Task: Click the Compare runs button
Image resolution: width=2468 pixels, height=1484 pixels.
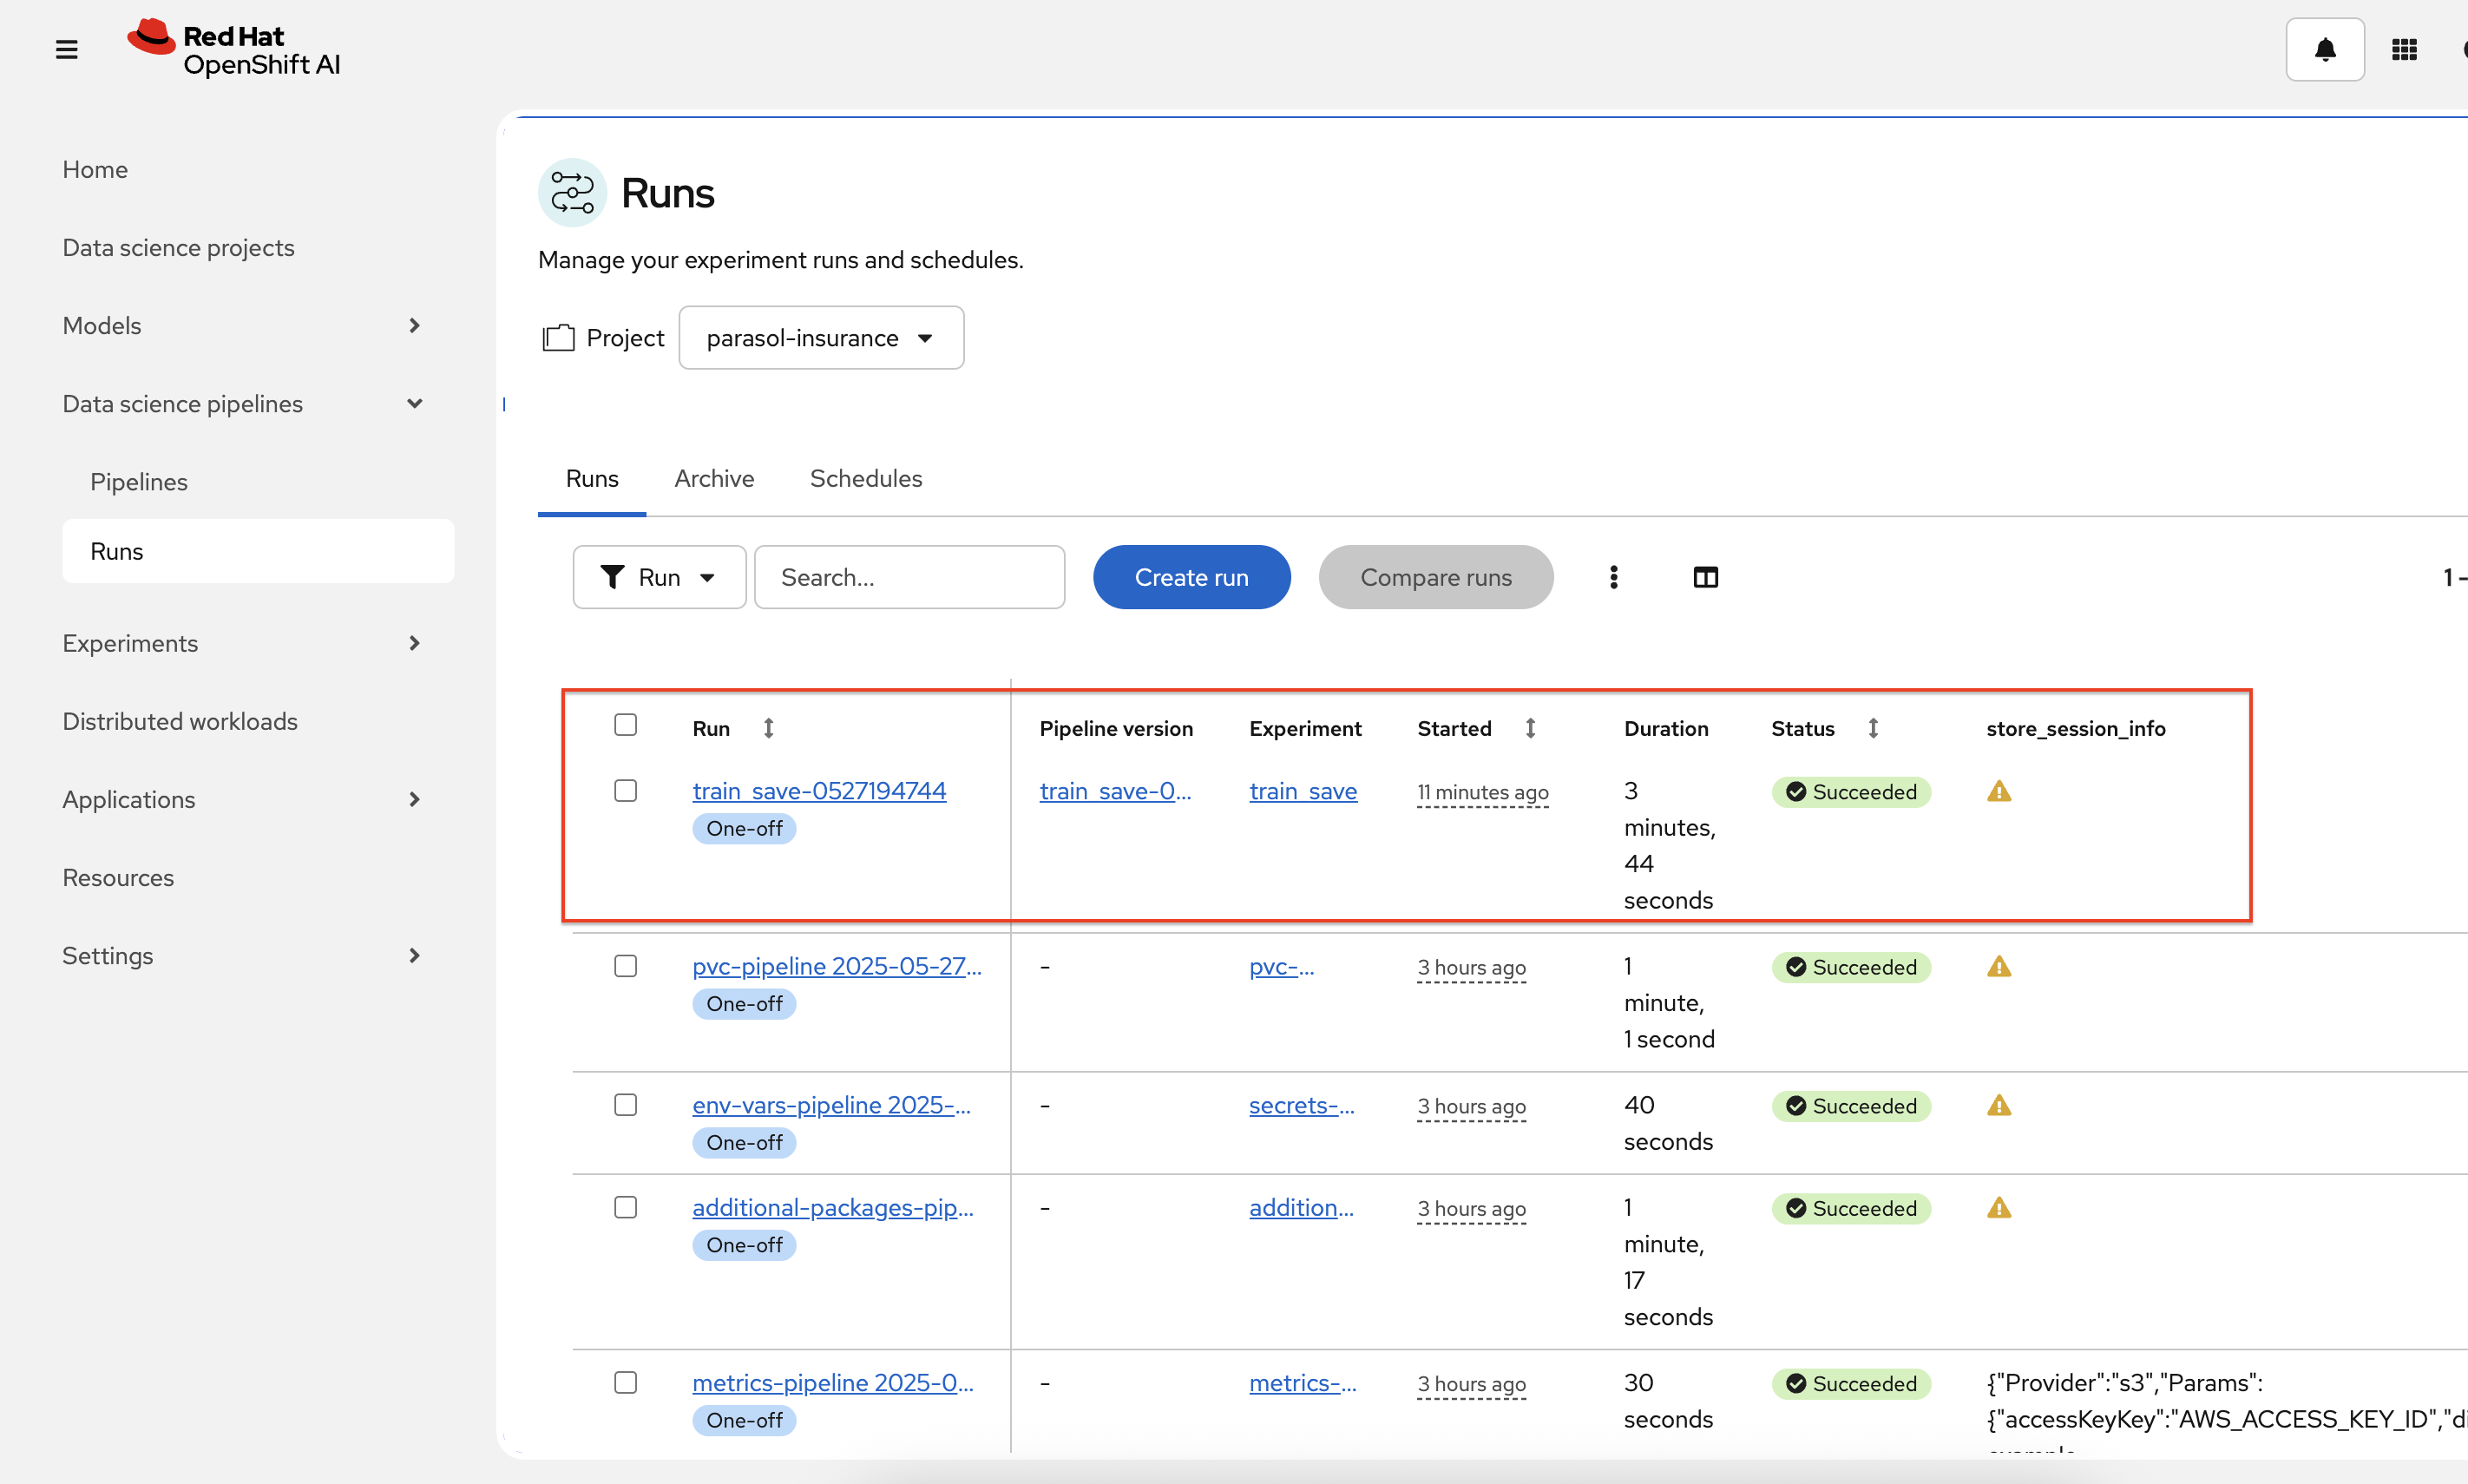Action: tap(1435, 577)
